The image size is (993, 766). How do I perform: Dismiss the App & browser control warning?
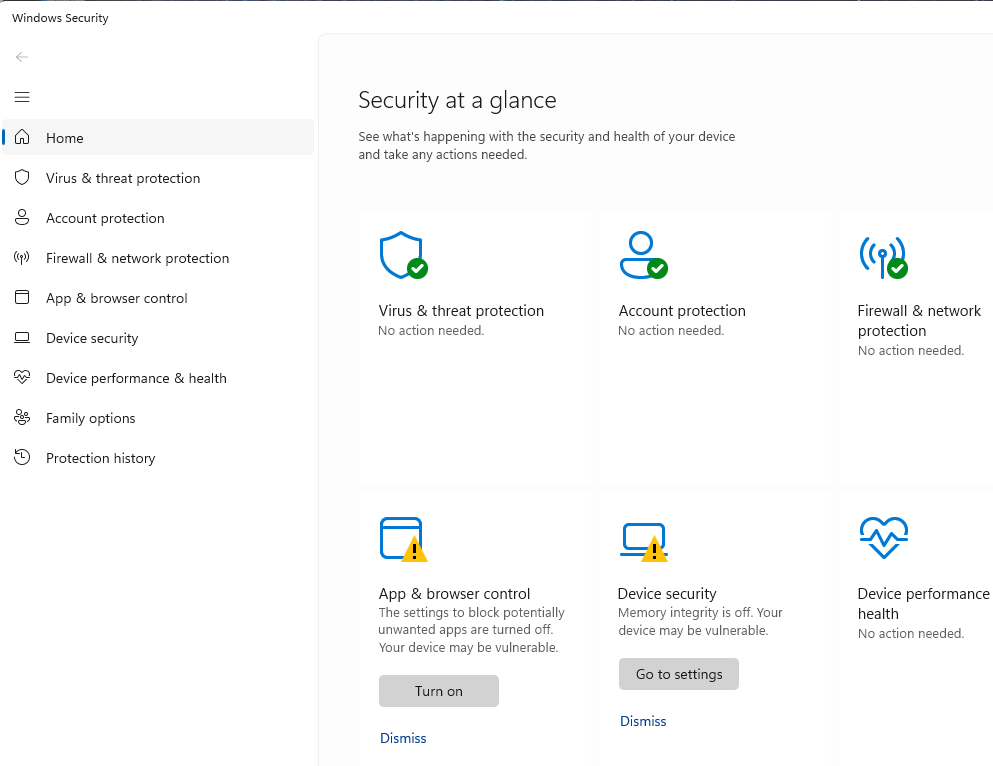click(403, 738)
